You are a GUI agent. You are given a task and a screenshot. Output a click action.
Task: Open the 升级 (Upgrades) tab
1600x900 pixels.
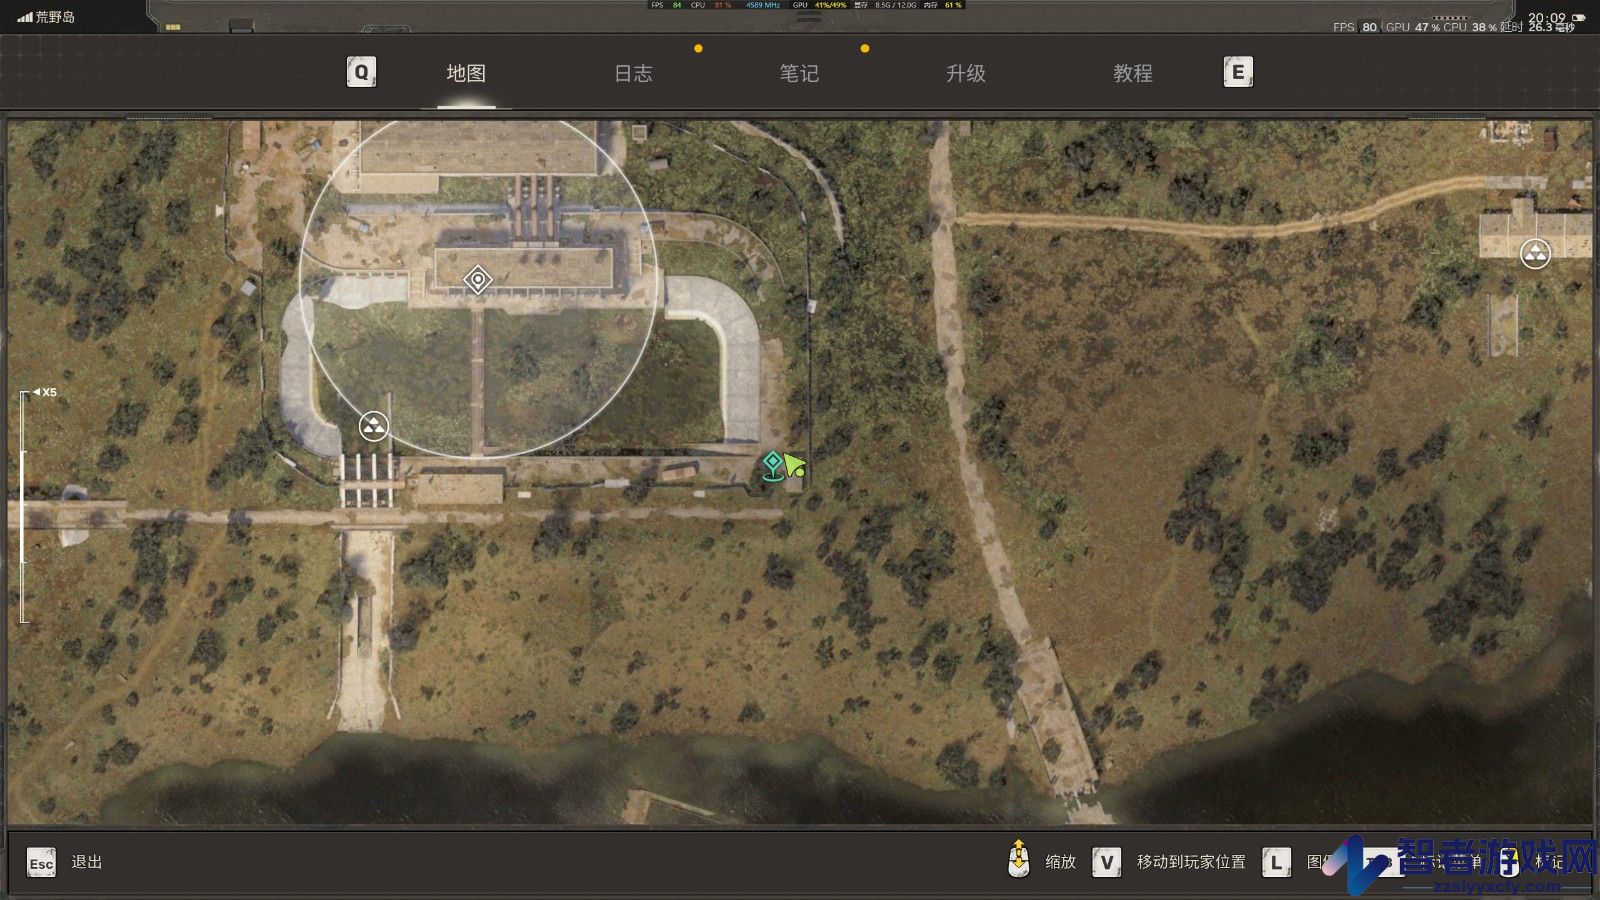point(966,73)
